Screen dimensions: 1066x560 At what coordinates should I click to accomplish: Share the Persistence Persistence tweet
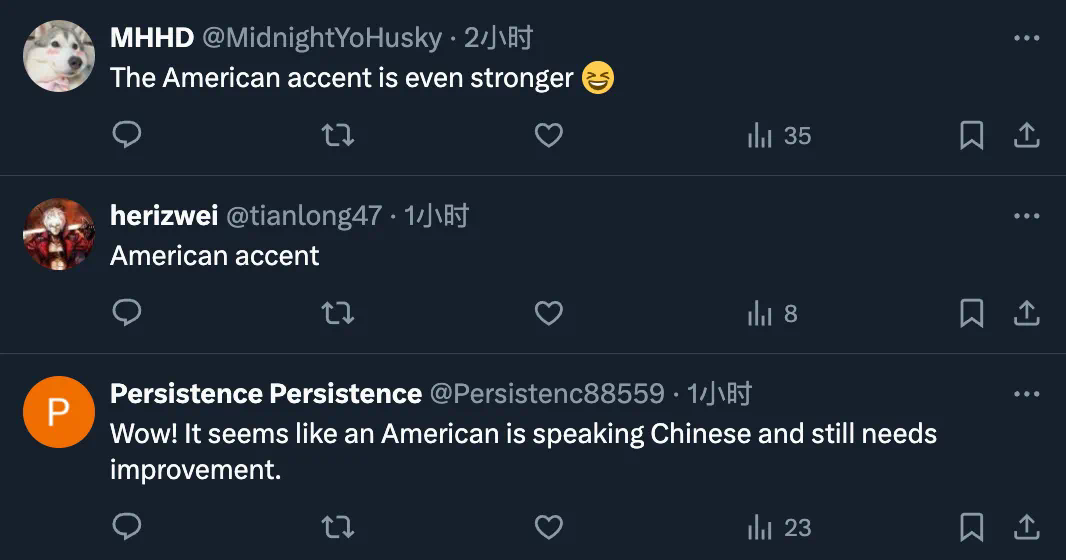point(1027,527)
